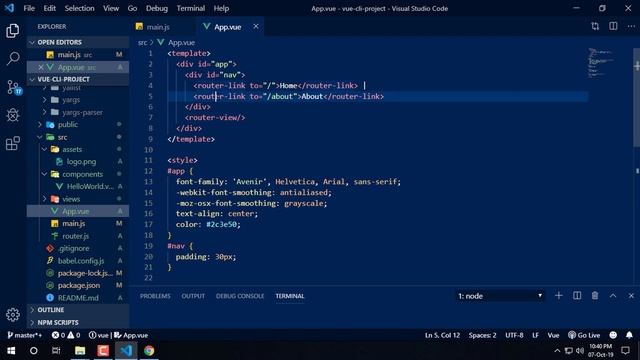
Task: Open editor More Actions ellipsis menu
Action: (x=631, y=27)
